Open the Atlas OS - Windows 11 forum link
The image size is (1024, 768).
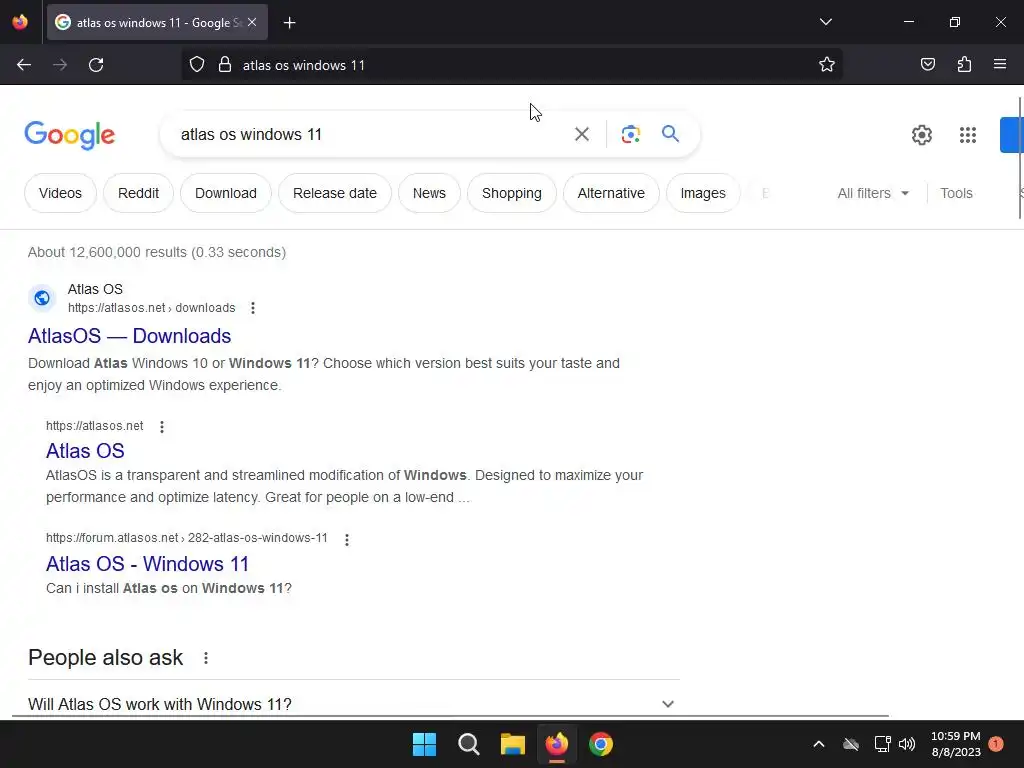(x=148, y=564)
